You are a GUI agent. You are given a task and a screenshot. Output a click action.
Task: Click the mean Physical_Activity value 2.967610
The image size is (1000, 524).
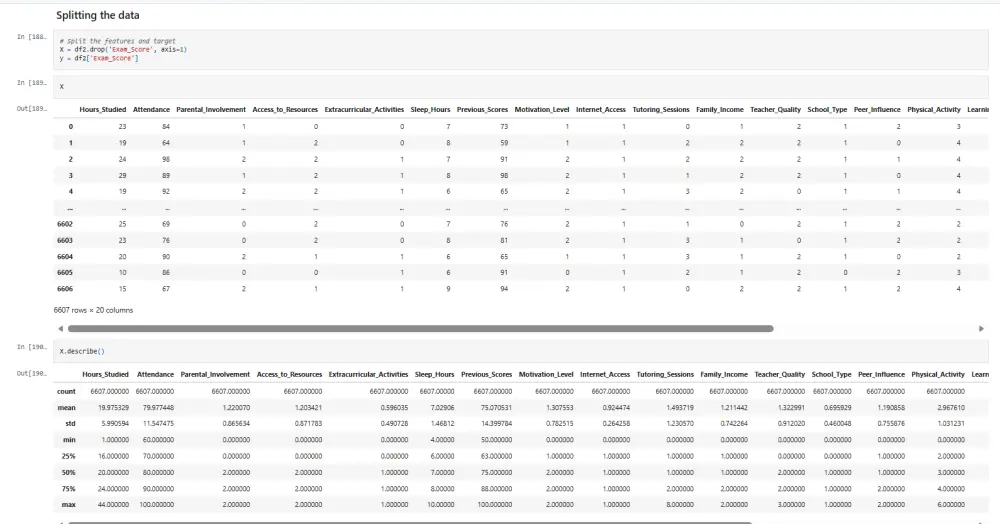[951, 408]
